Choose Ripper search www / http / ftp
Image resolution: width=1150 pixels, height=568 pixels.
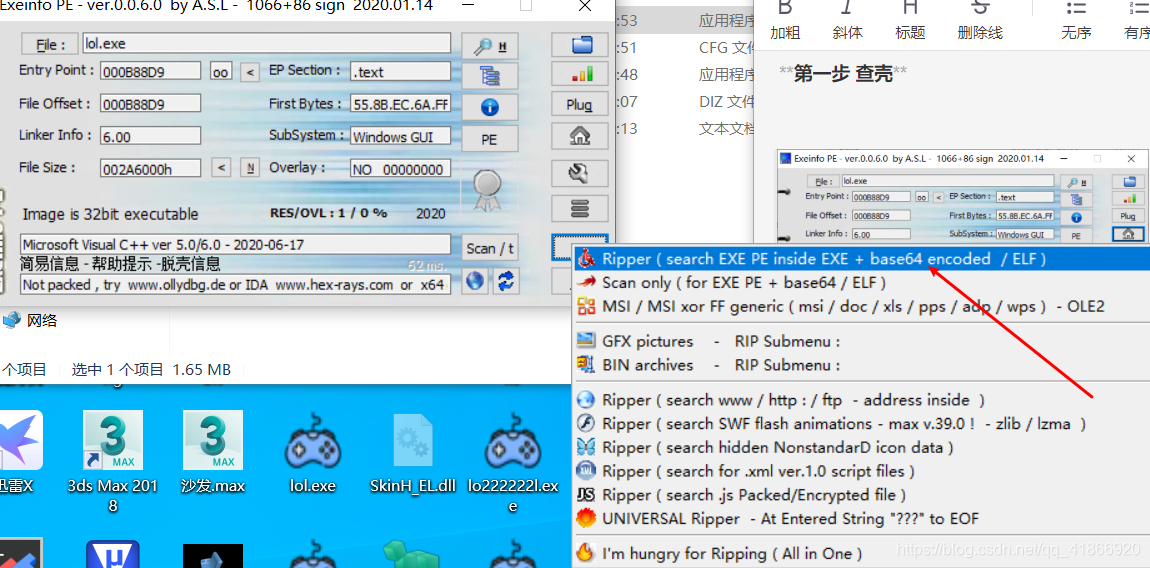(x=860, y=400)
